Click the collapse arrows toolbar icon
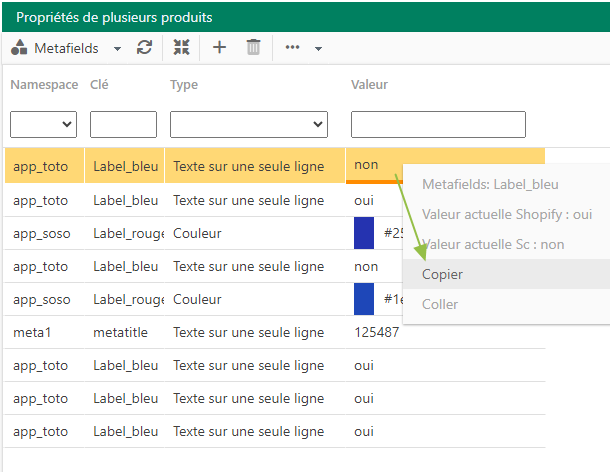Screen dimensions: 610x472 pos(181,47)
